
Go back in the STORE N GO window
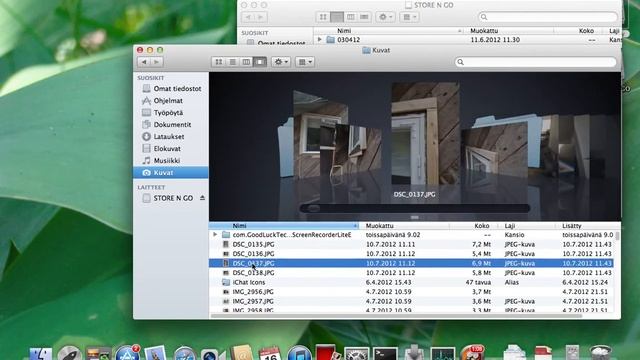pos(248,17)
